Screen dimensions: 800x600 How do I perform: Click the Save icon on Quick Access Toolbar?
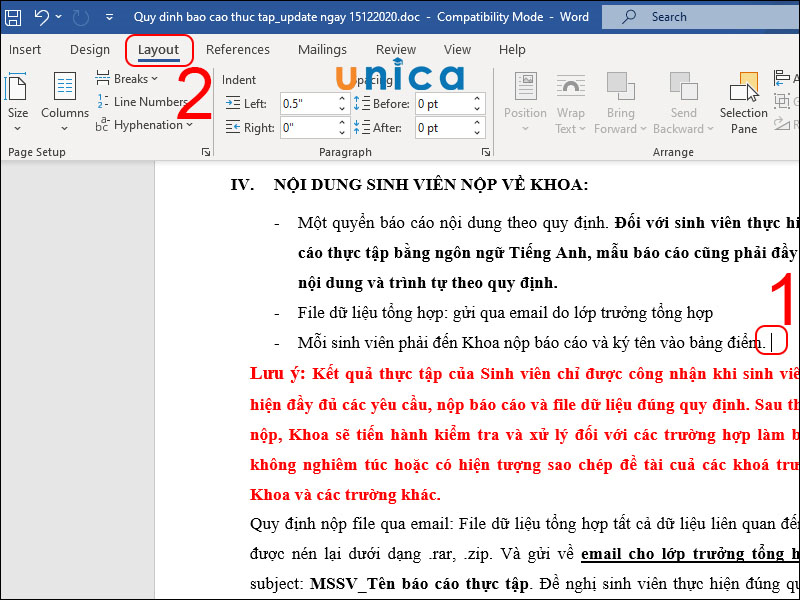(x=13, y=16)
